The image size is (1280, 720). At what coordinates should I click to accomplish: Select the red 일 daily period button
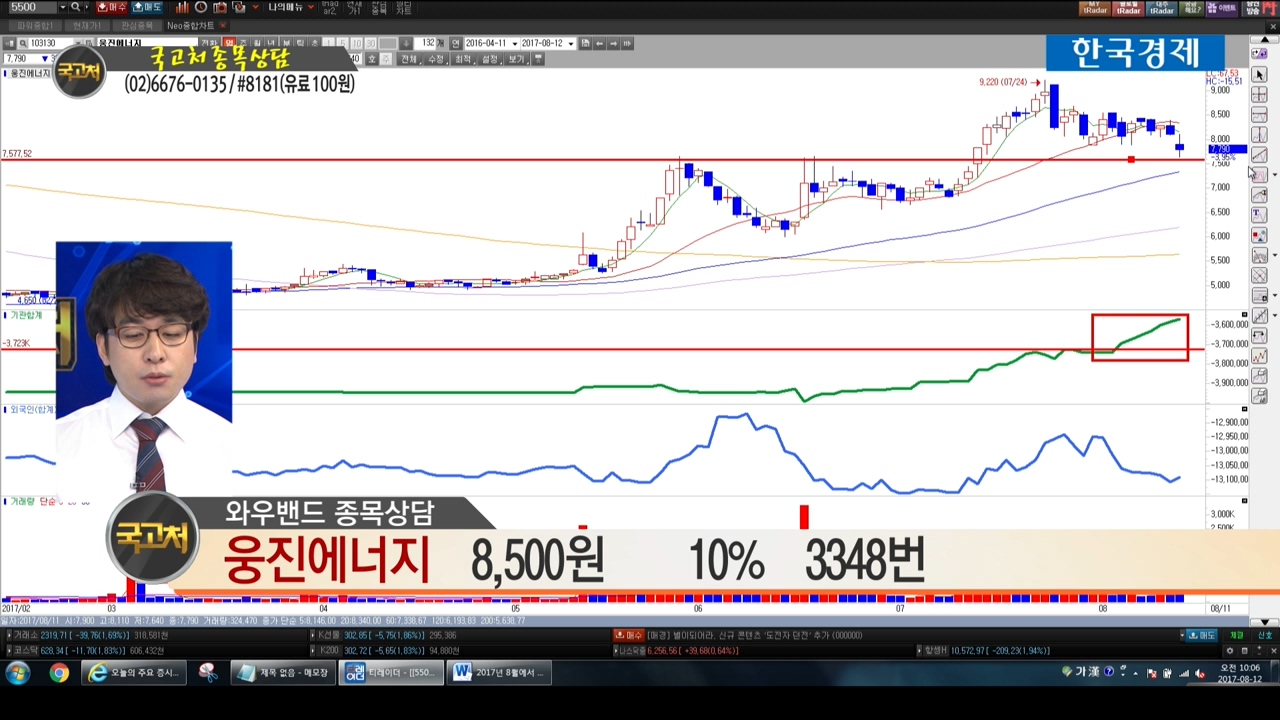click(229, 43)
